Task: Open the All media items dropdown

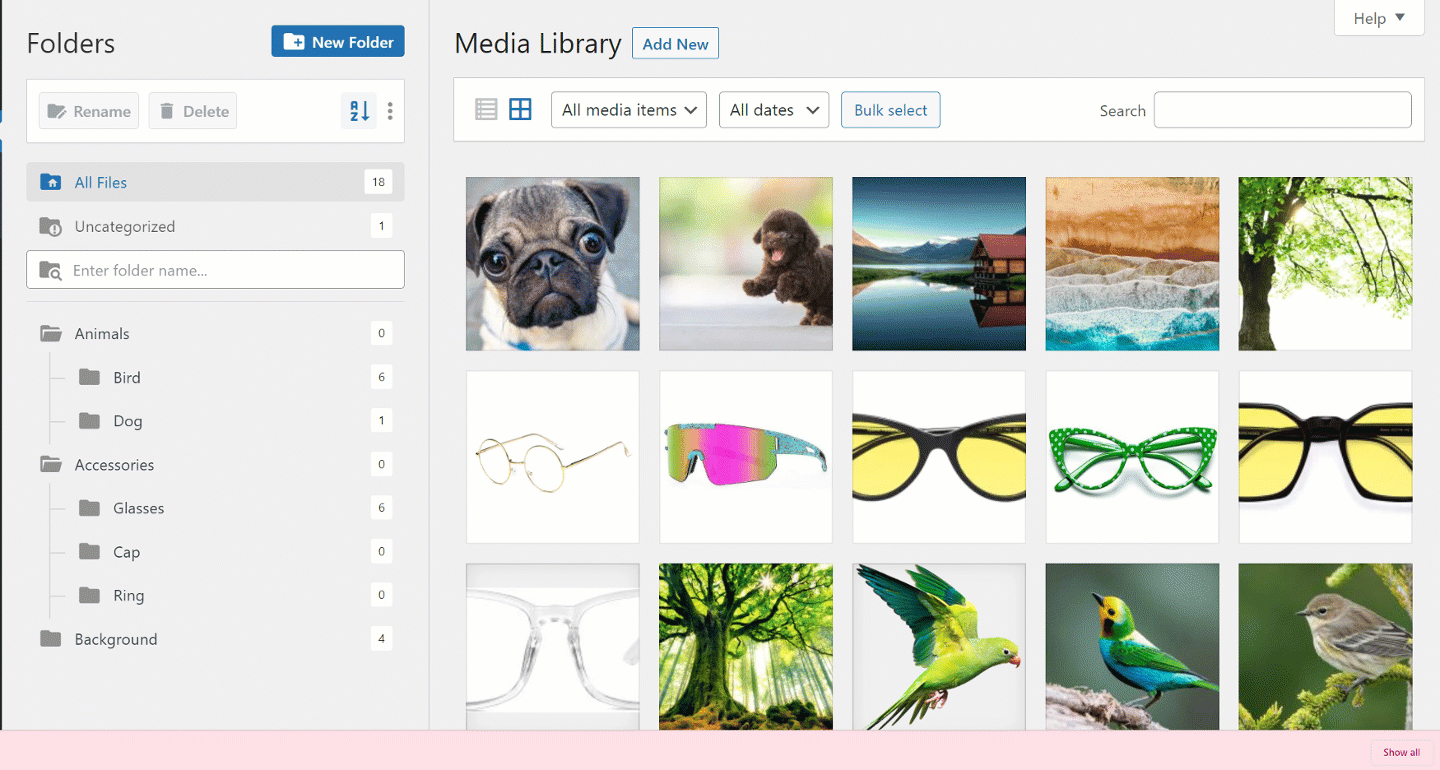Action: pos(629,110)
